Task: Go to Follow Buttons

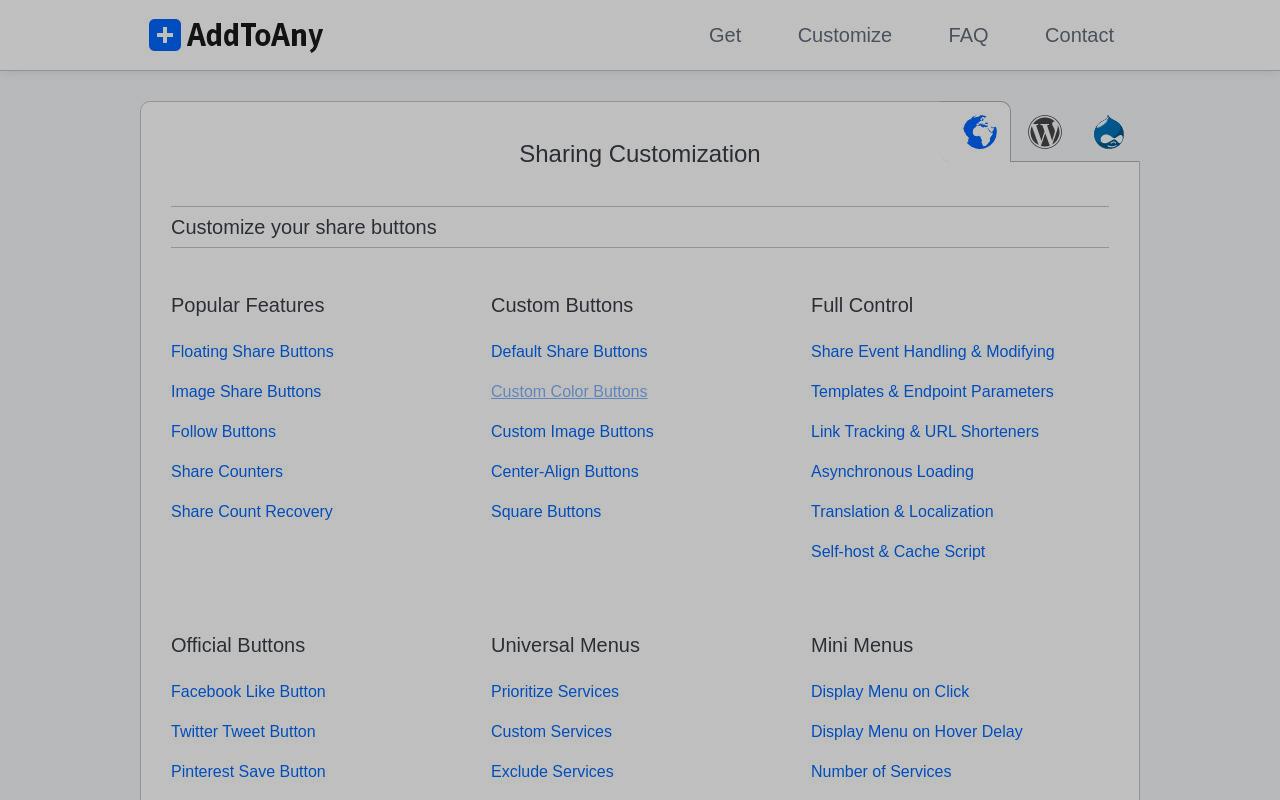Action: (x=223, y=431)
